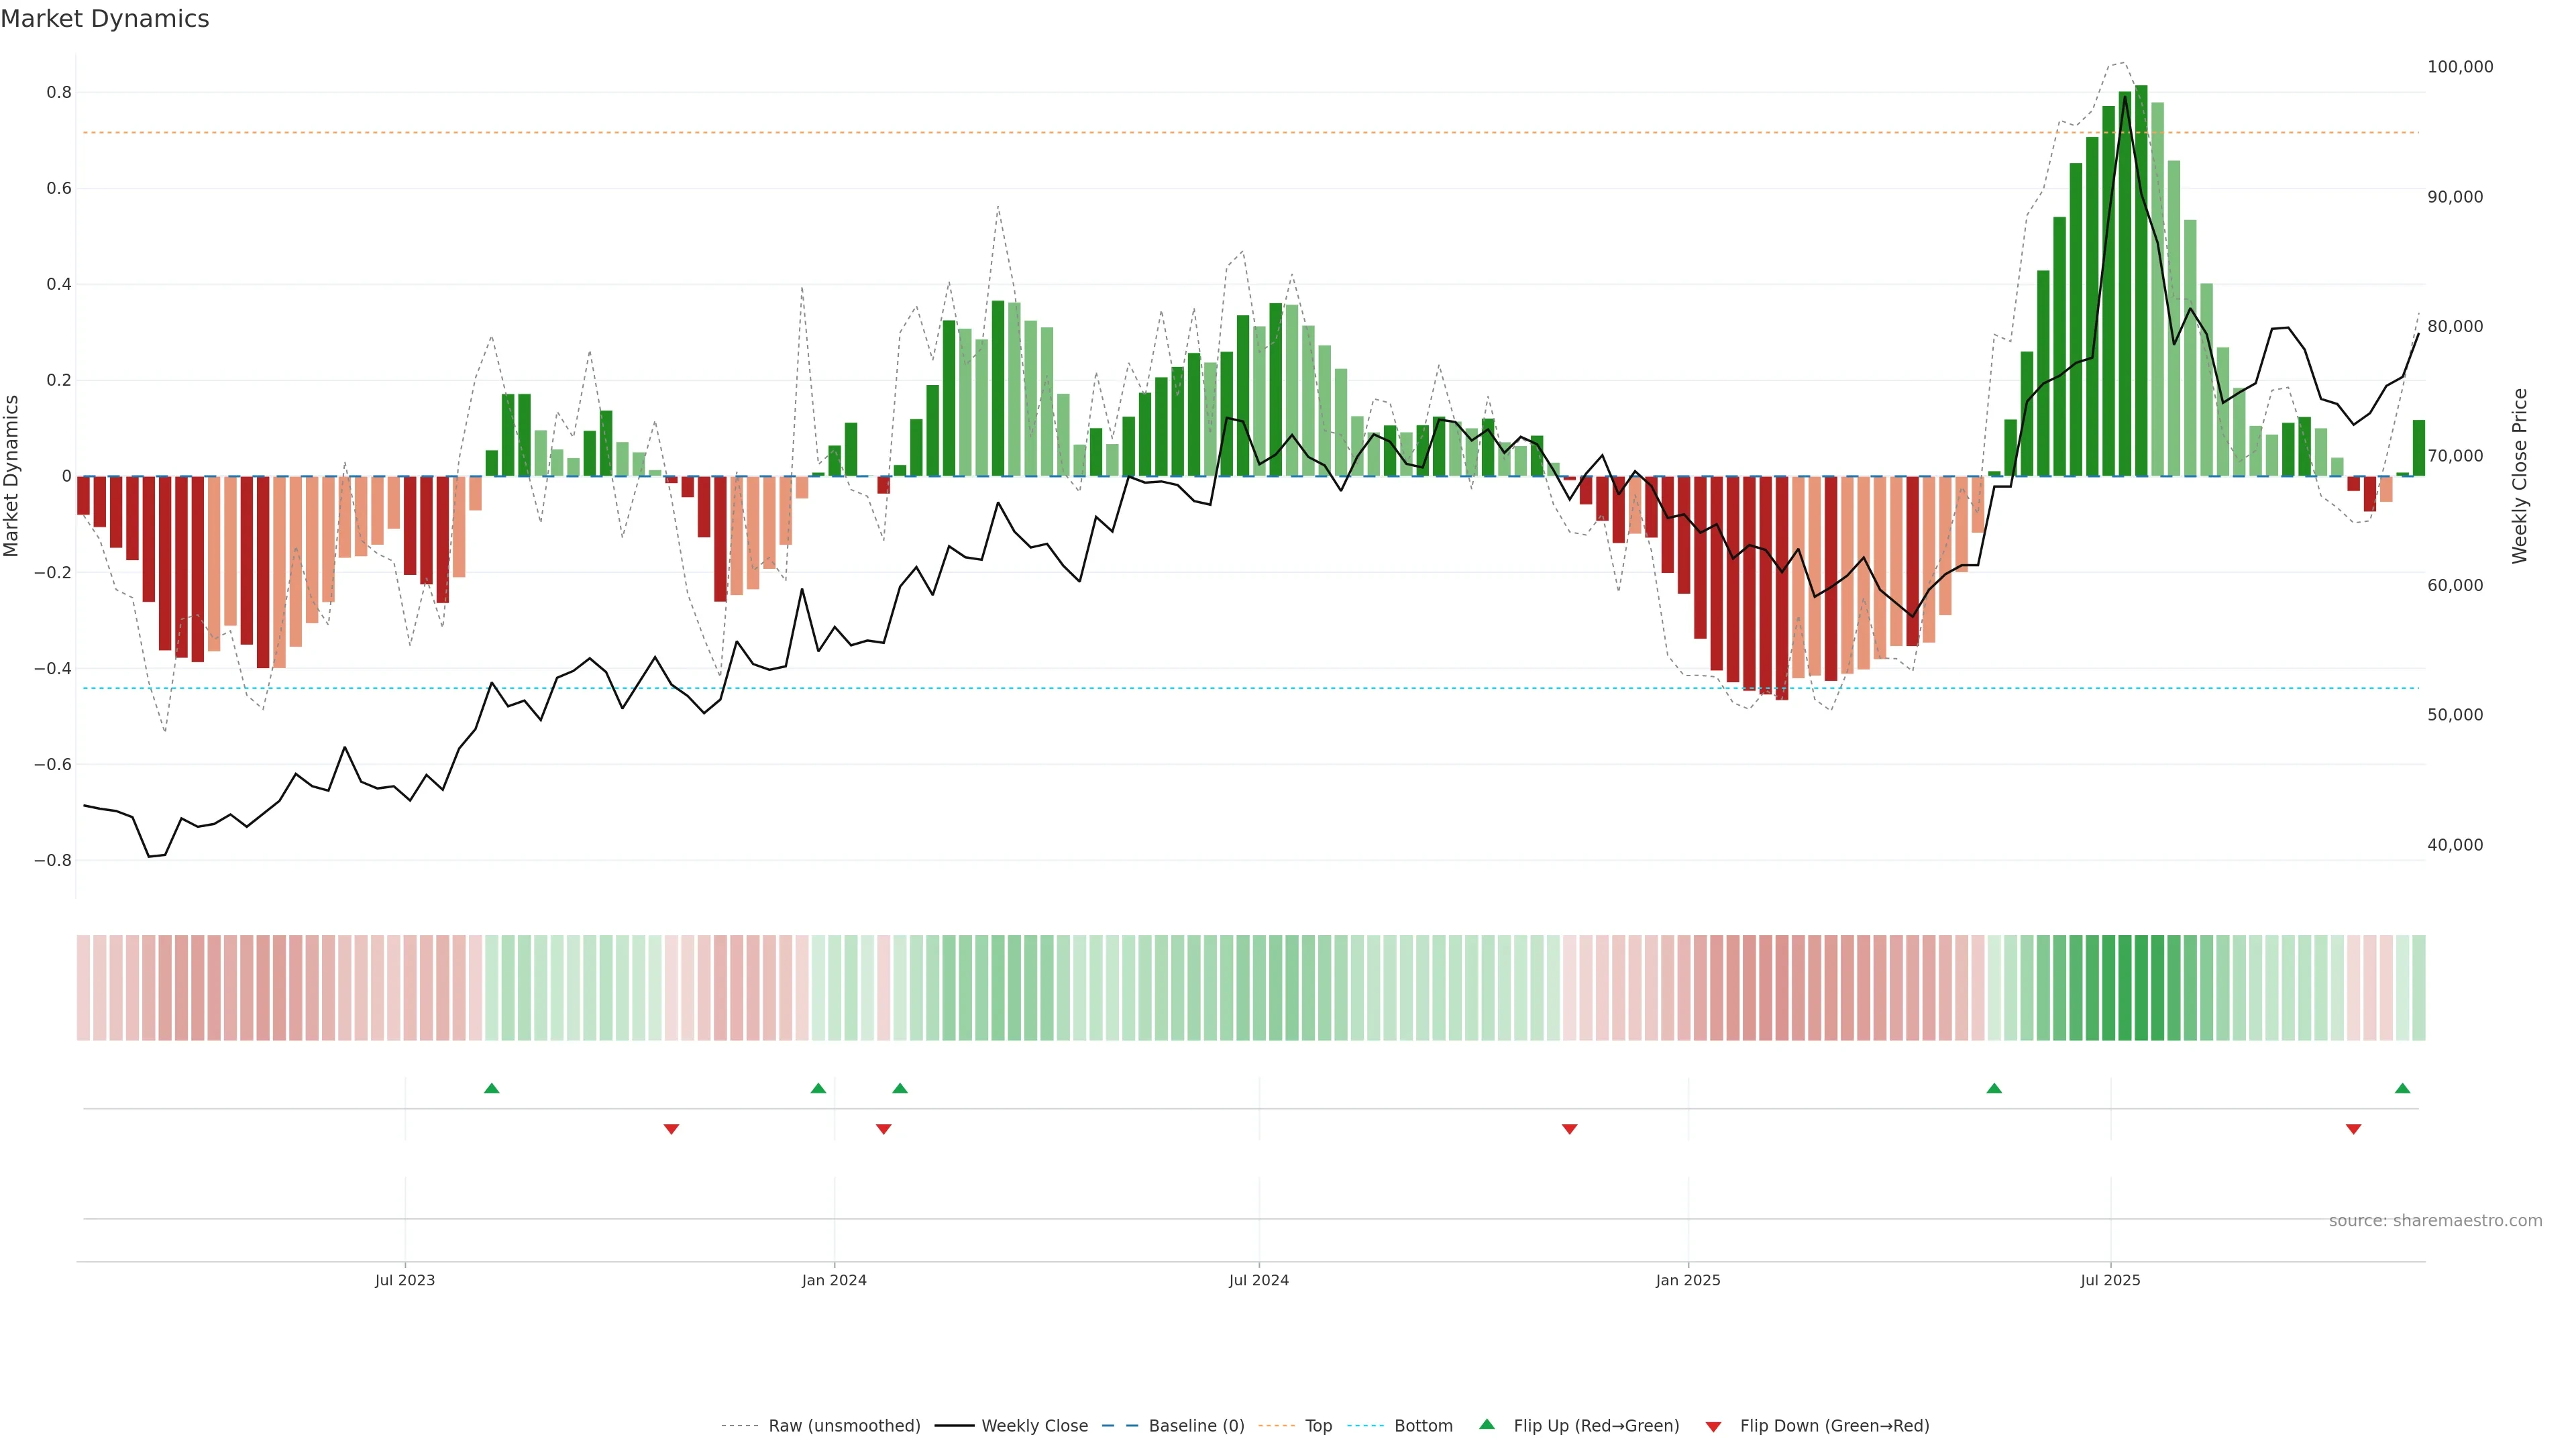The image size is (2576, 1449).
Task: Click the green flip-up triangle before Jul 2025
Action: point(1994,1088)
